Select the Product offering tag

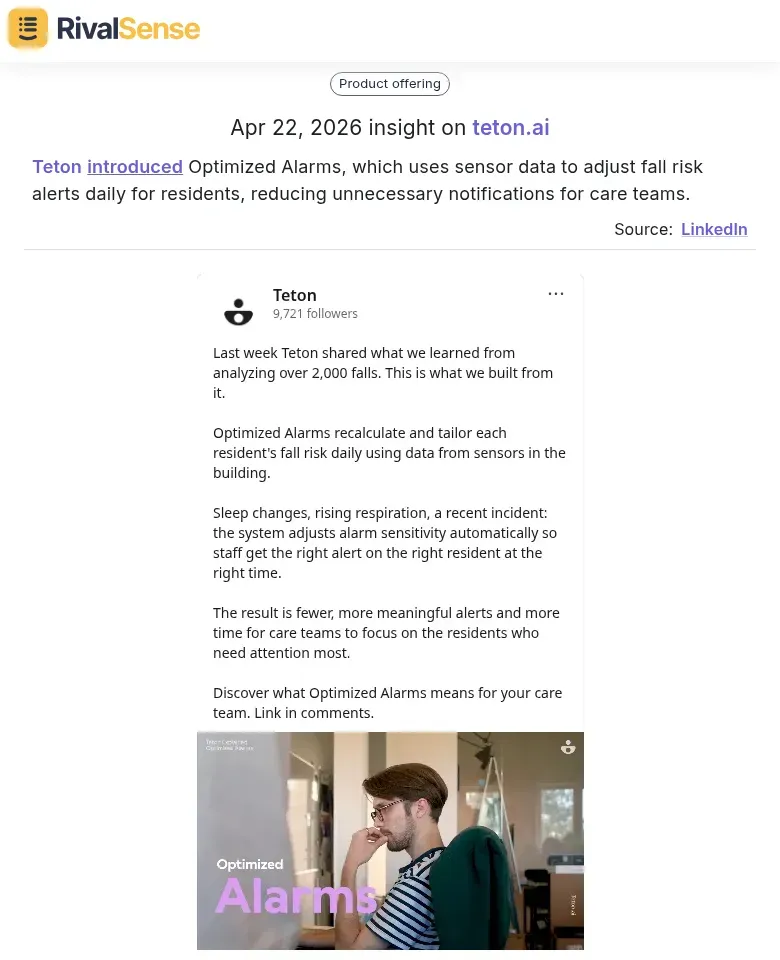(x=390, y=84)
